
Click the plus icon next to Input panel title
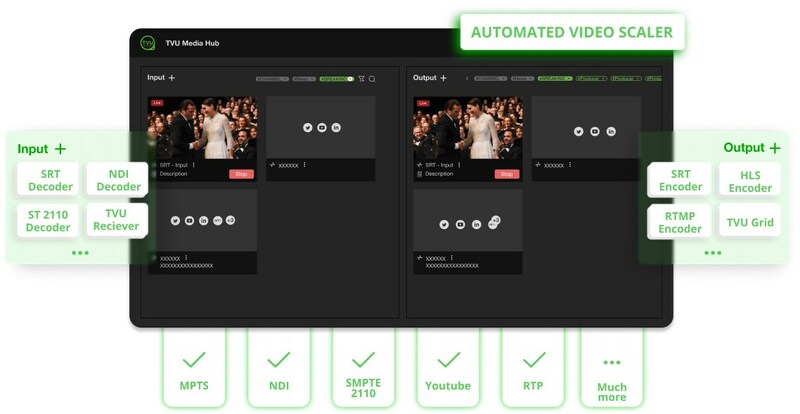[172, 78]
